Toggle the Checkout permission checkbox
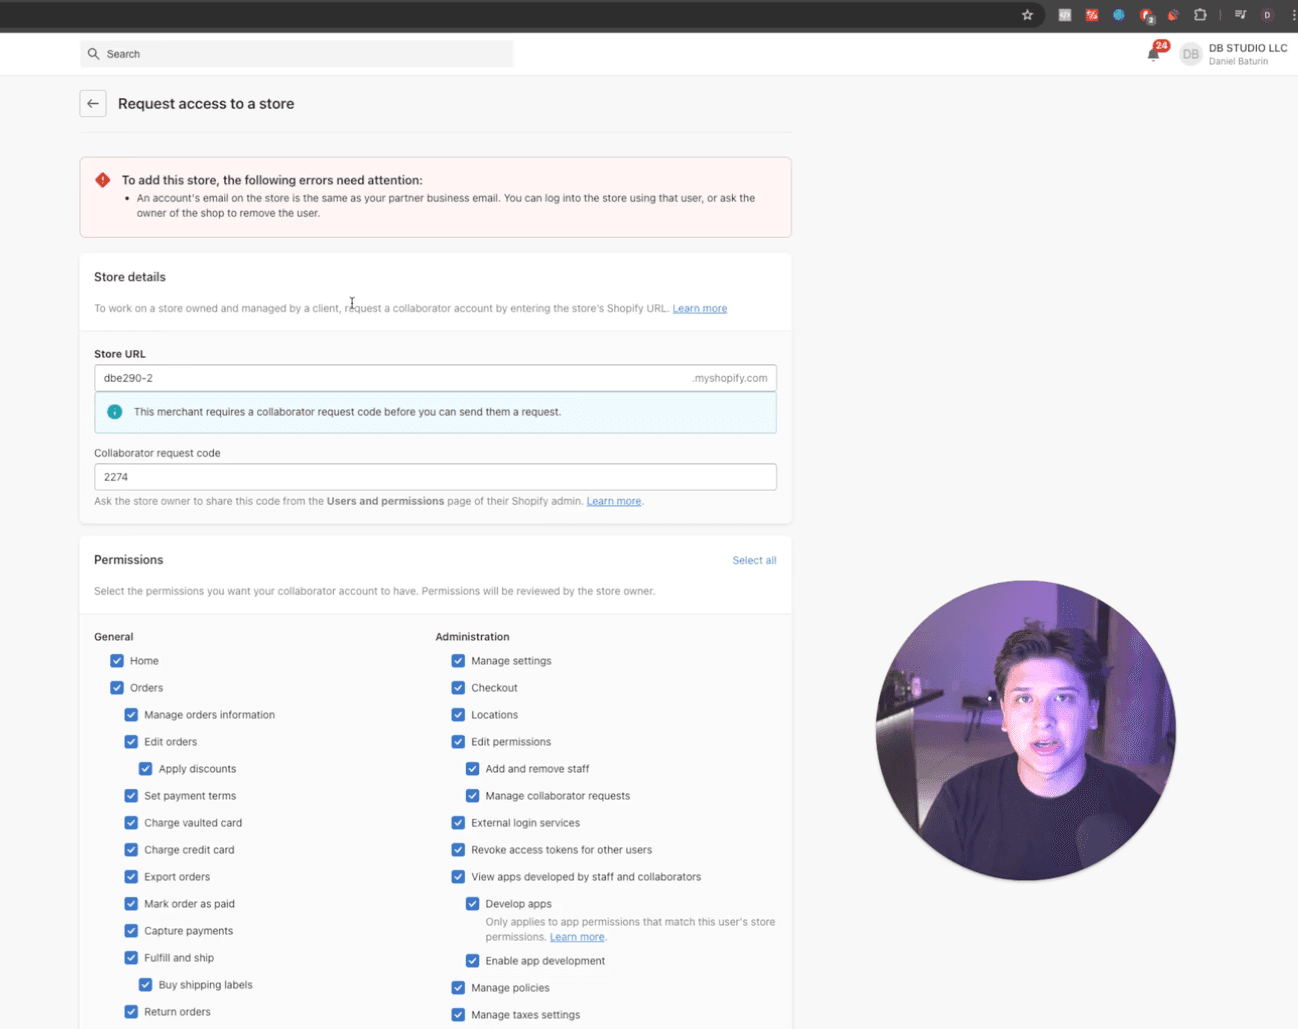Screen dimensions: 1298x1029 click(458, 688)
